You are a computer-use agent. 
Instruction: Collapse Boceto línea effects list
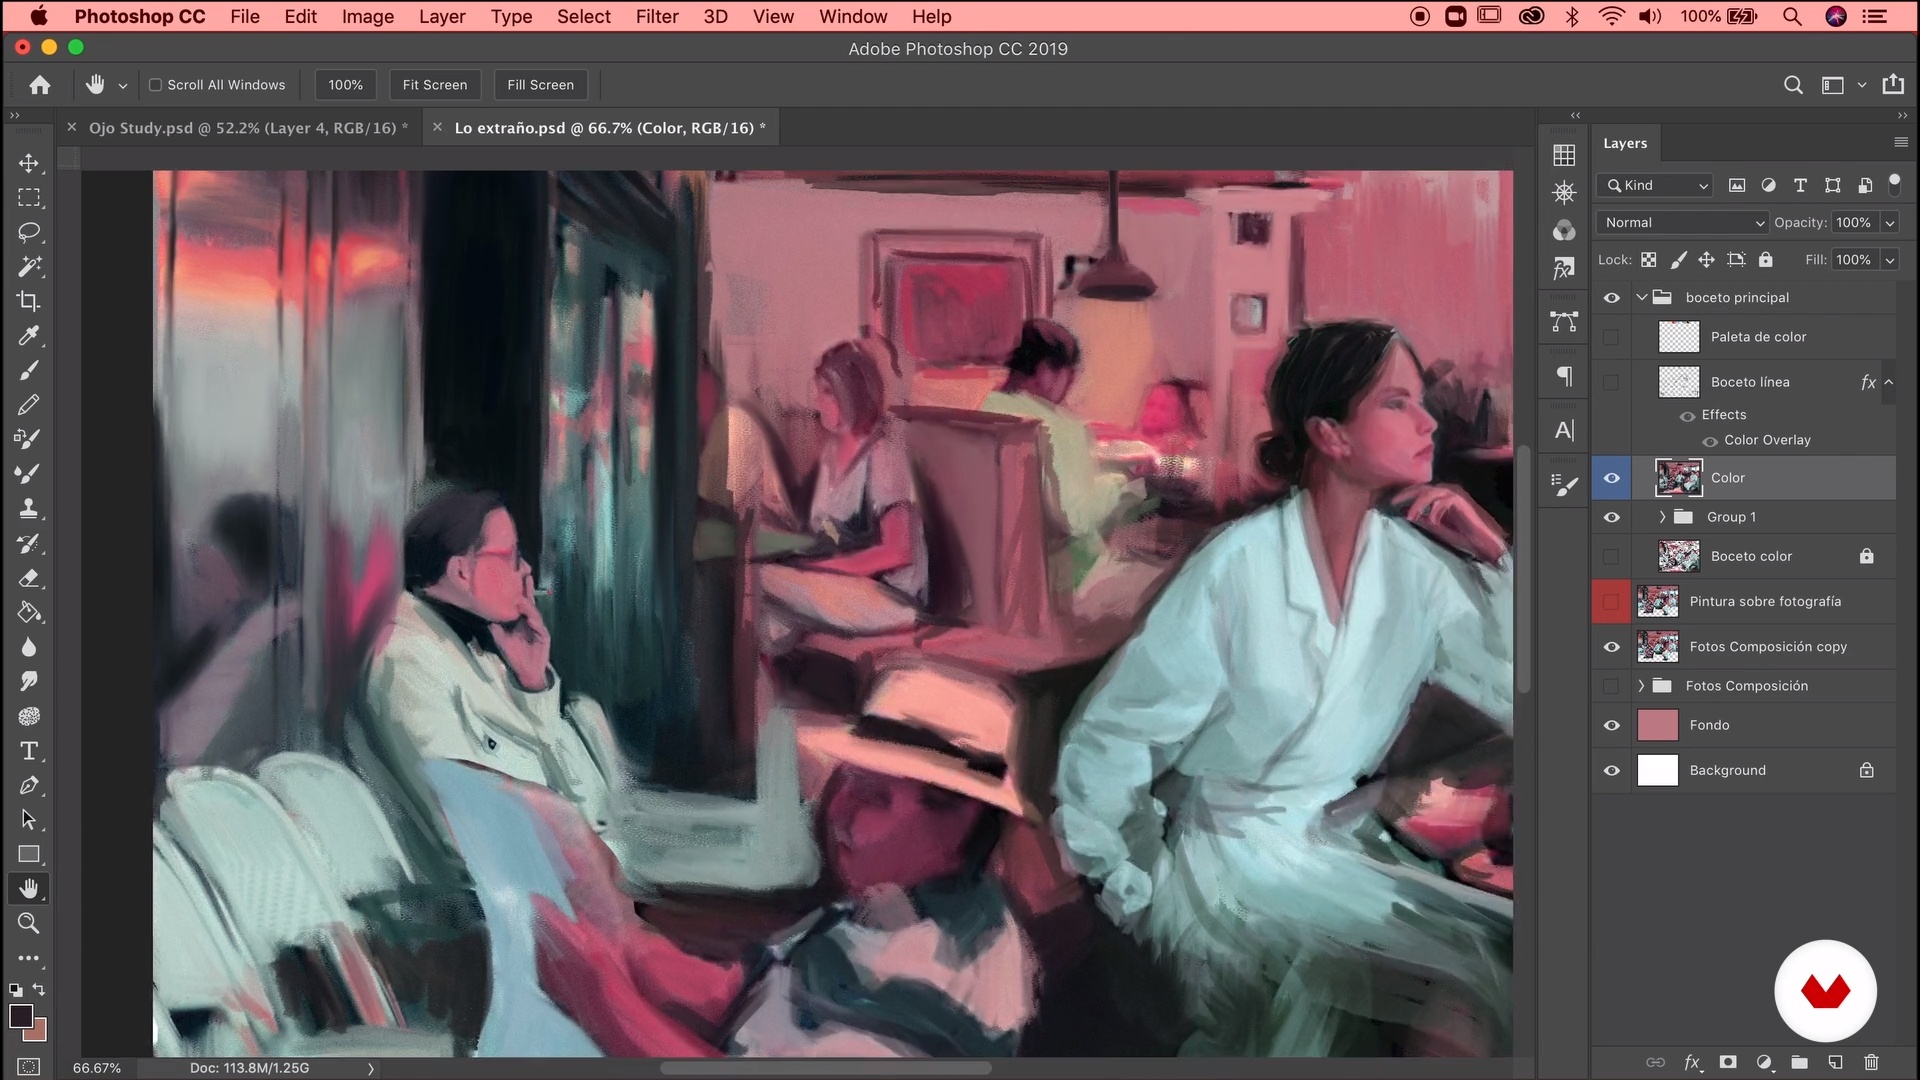(x=1888, y=382)
